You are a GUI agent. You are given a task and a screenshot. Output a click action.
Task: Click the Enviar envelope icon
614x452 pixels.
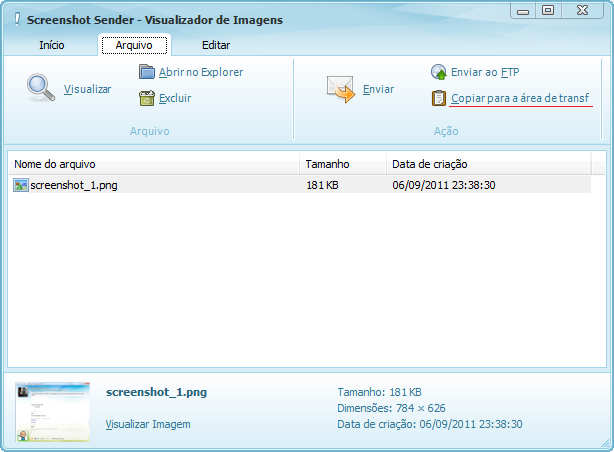(341, 89)
